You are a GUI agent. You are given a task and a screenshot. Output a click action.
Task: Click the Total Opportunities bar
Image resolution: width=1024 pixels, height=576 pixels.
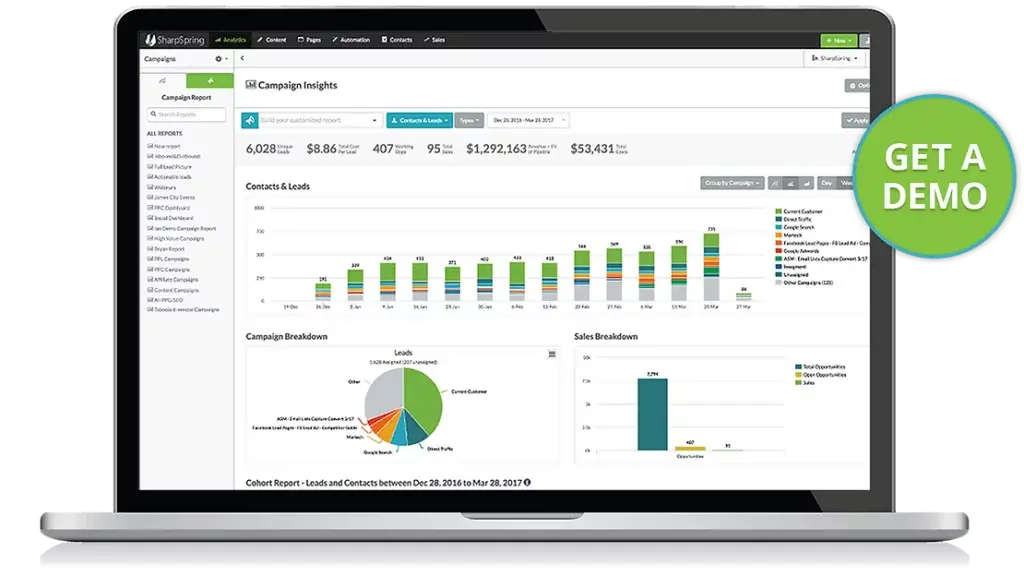point(652,414)
